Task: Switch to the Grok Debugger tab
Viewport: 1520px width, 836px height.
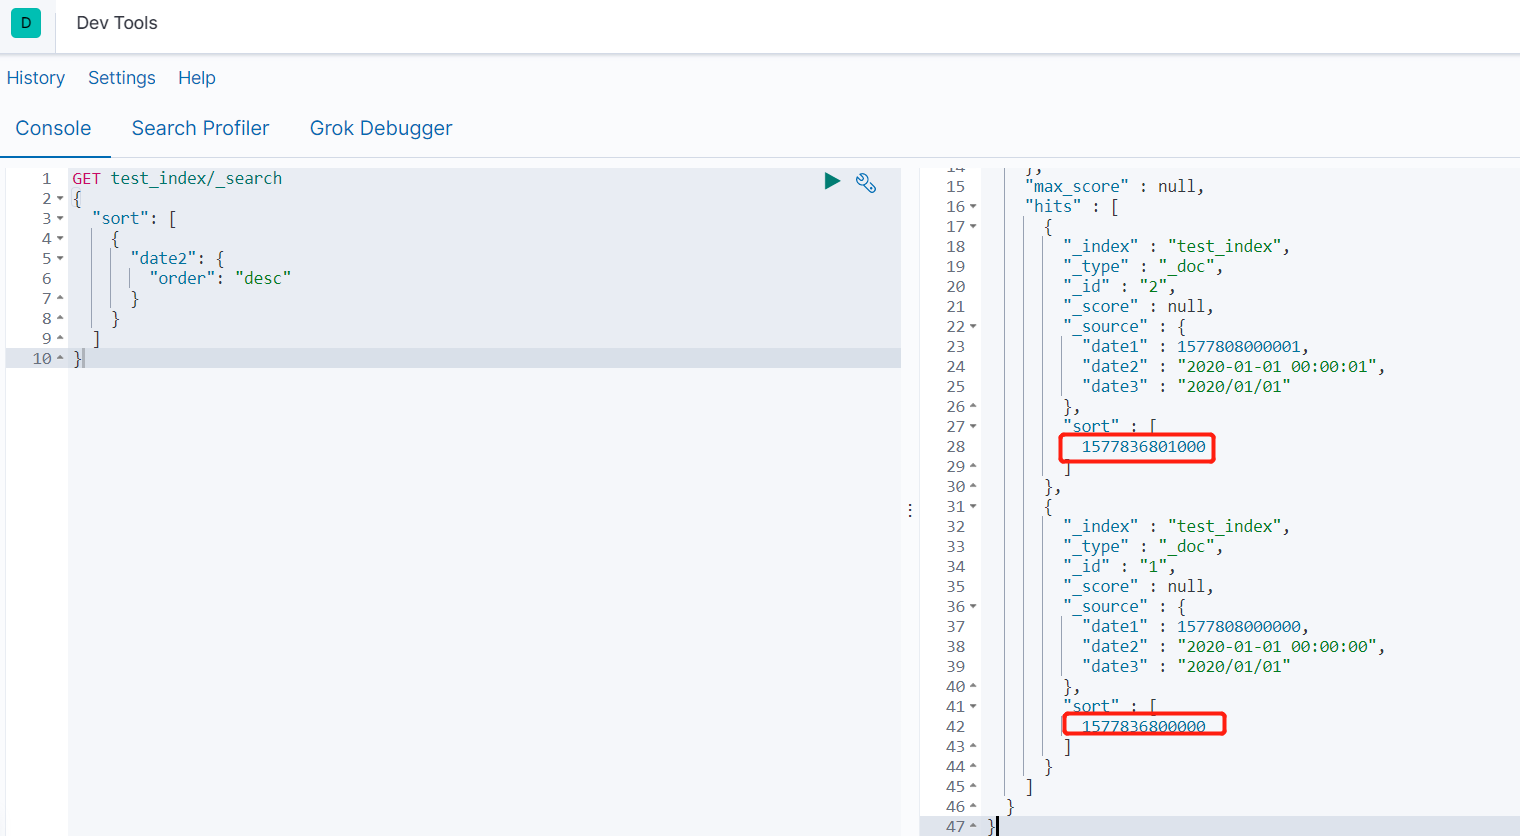Action: coord(381,128)
